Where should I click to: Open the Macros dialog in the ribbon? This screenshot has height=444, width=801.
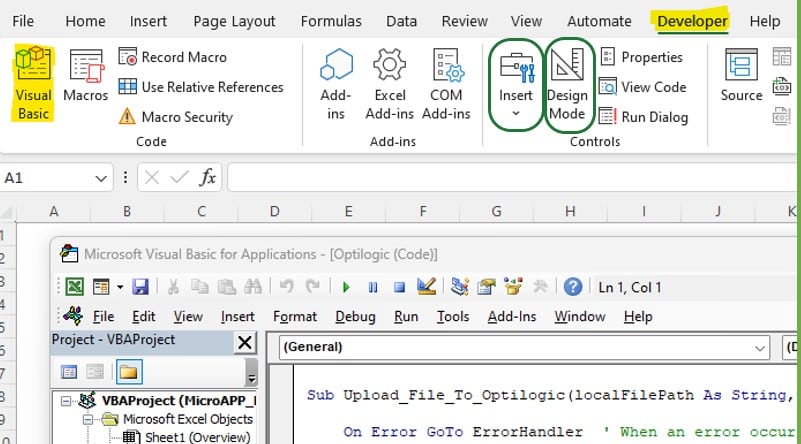(85, 75)
